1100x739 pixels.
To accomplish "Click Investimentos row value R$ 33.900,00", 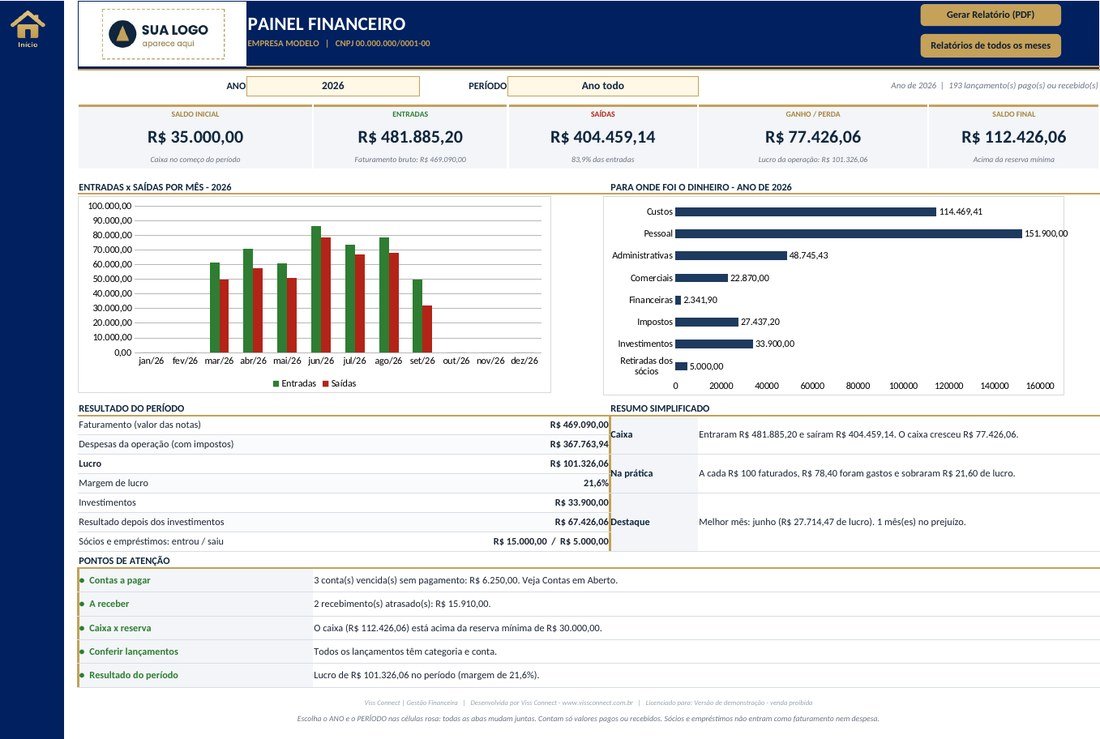I will pyautogui.click(x=582, y=502).
